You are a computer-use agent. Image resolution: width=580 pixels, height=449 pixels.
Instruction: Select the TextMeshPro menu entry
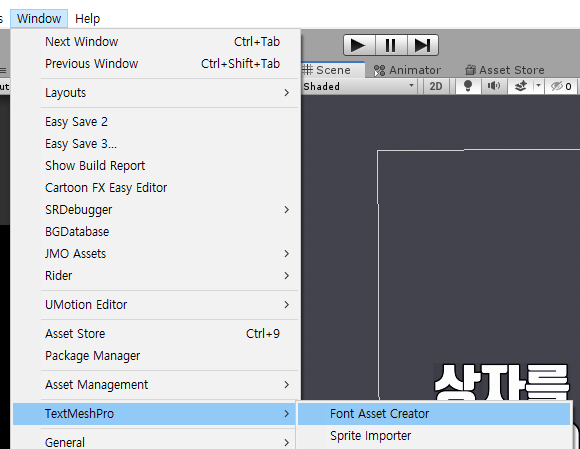[154, 413]
